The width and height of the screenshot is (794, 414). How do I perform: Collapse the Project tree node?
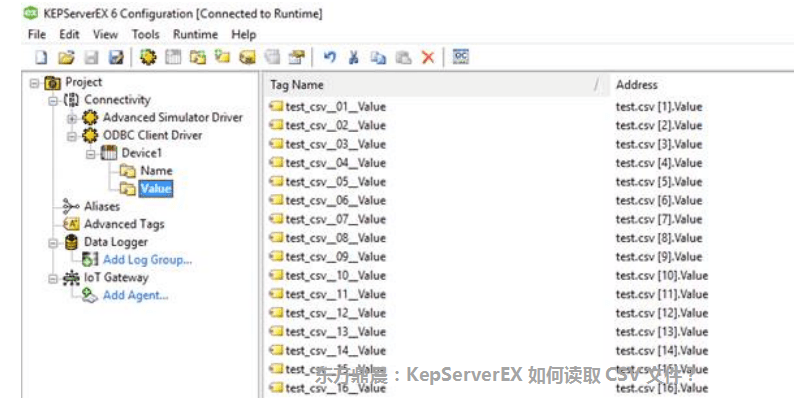pos(34,82)
